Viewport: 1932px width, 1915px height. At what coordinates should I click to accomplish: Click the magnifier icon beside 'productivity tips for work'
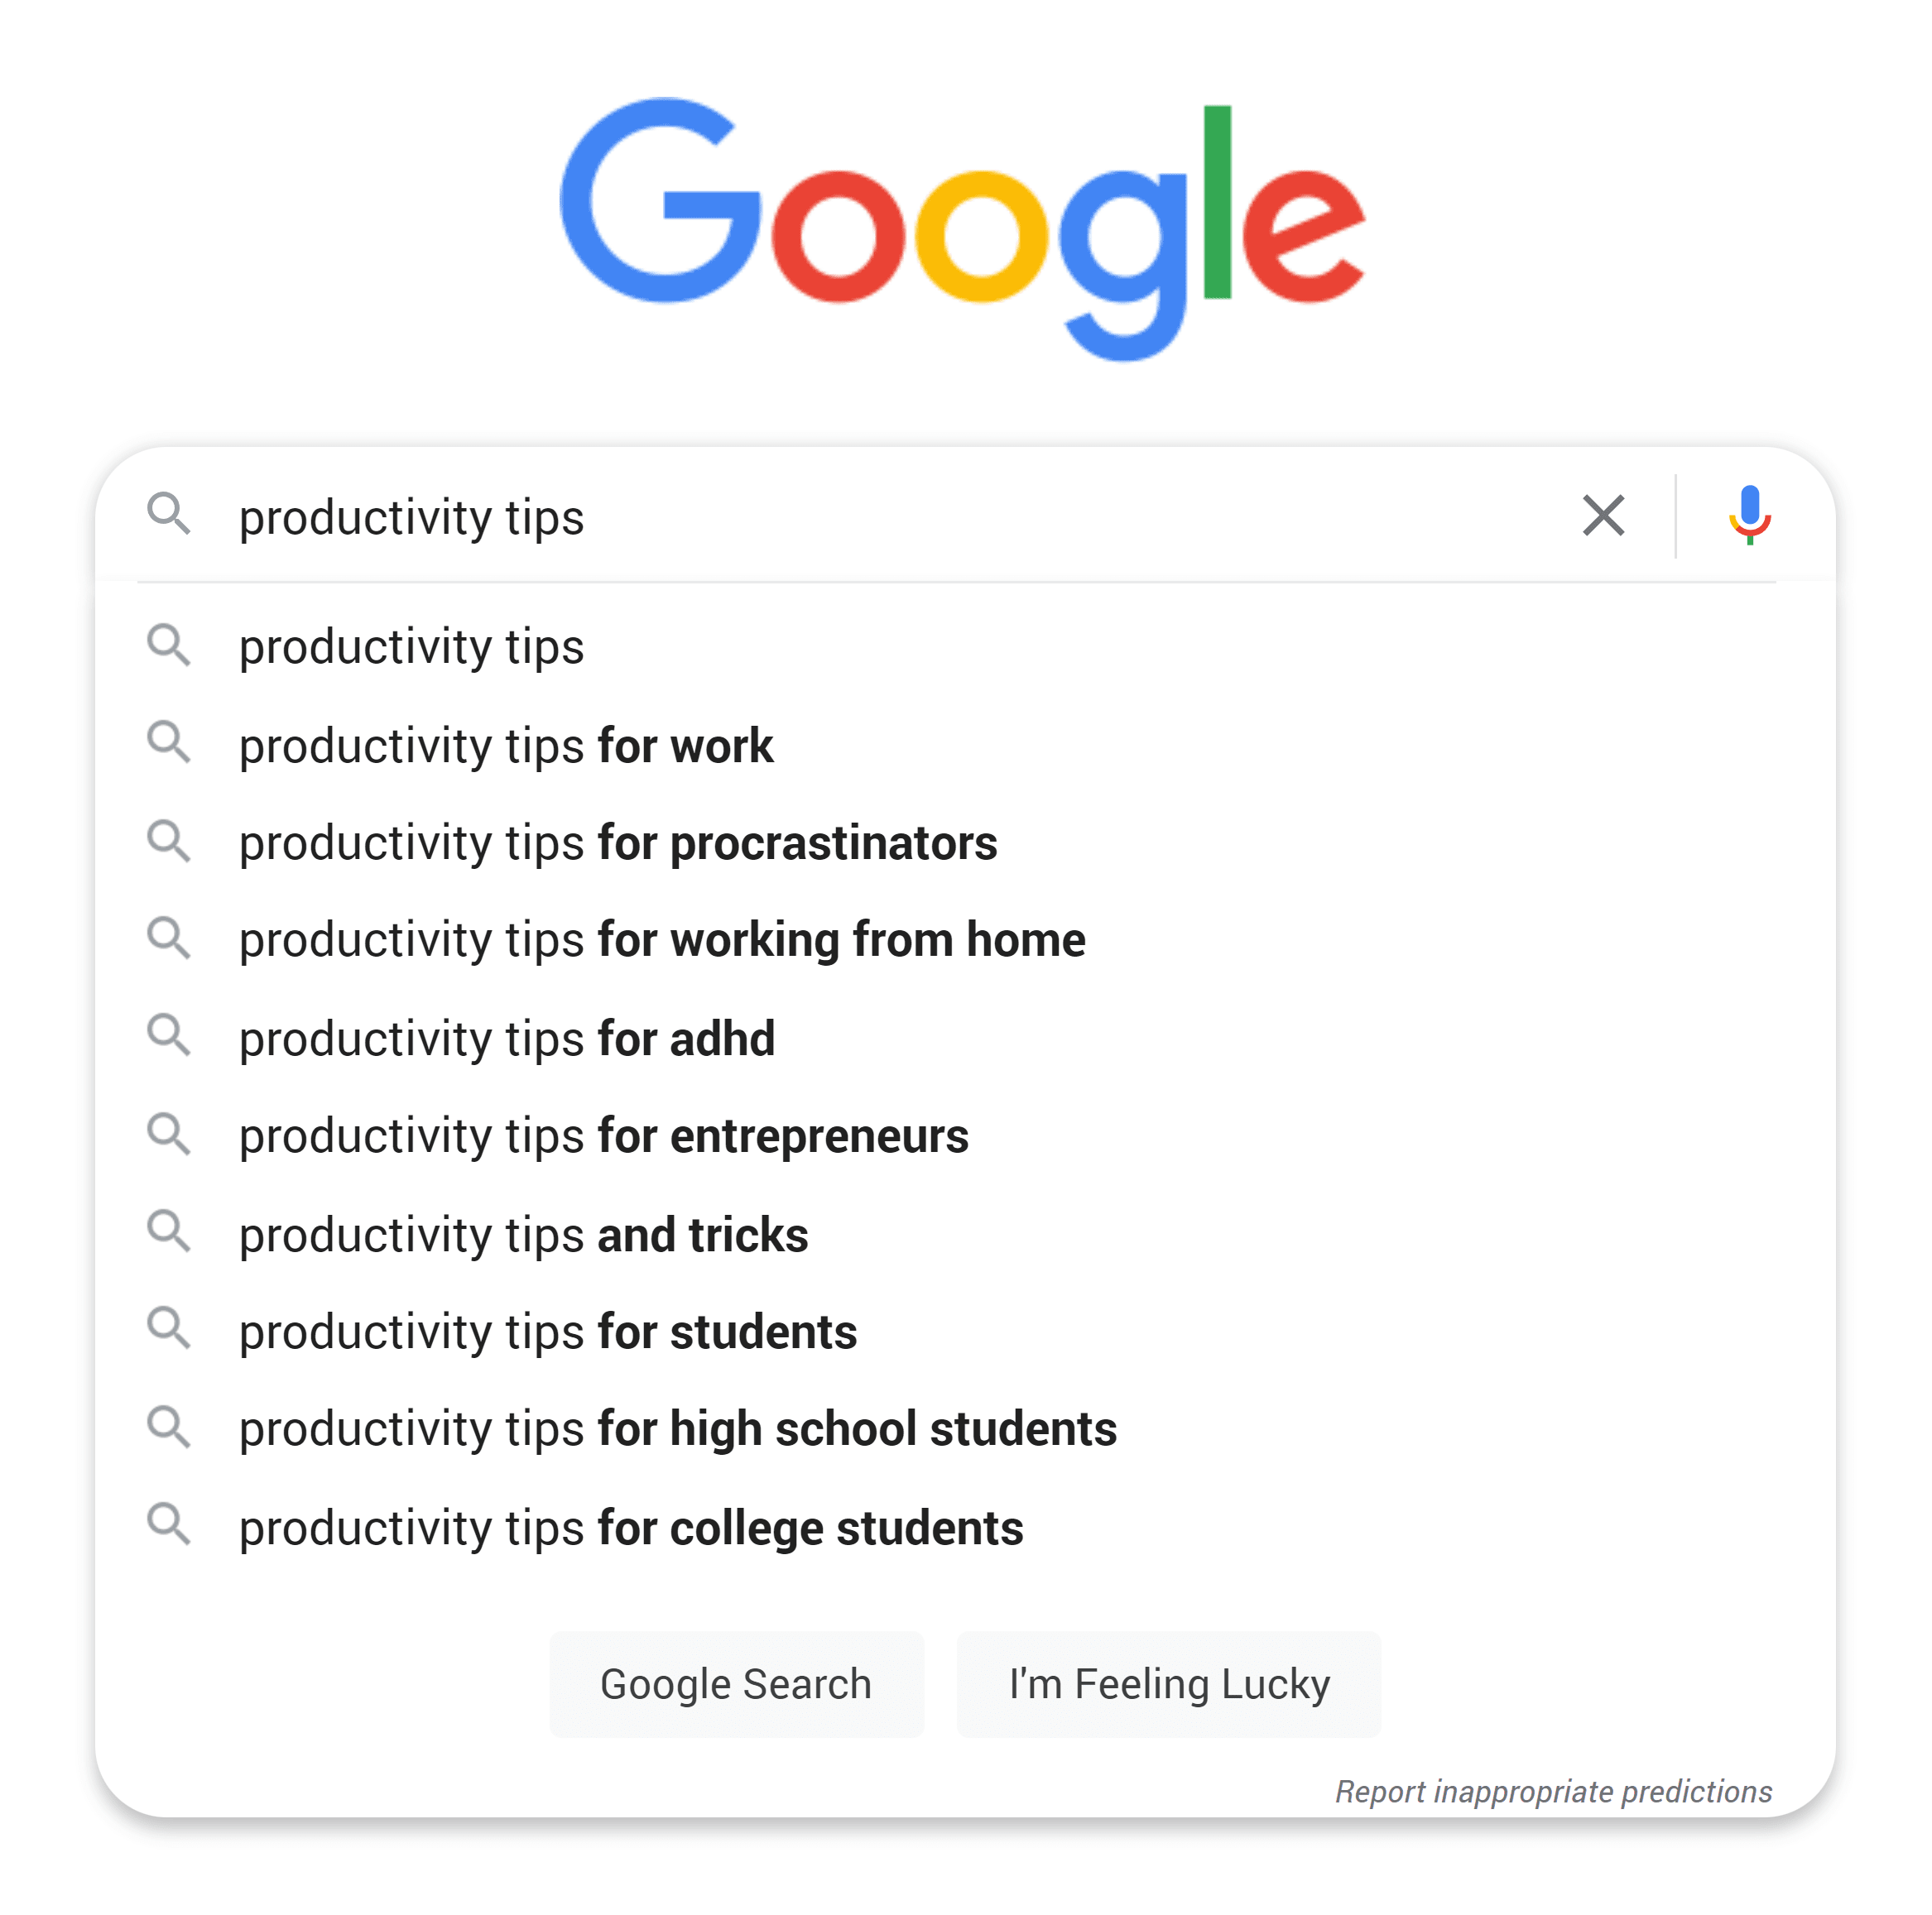(x=169, y=743)
